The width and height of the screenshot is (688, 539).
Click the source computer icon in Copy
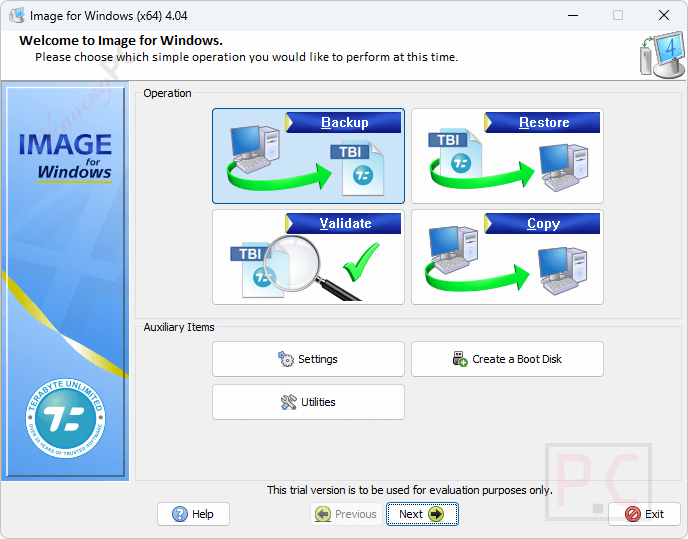pyautogui.click(x=453, y=249)
